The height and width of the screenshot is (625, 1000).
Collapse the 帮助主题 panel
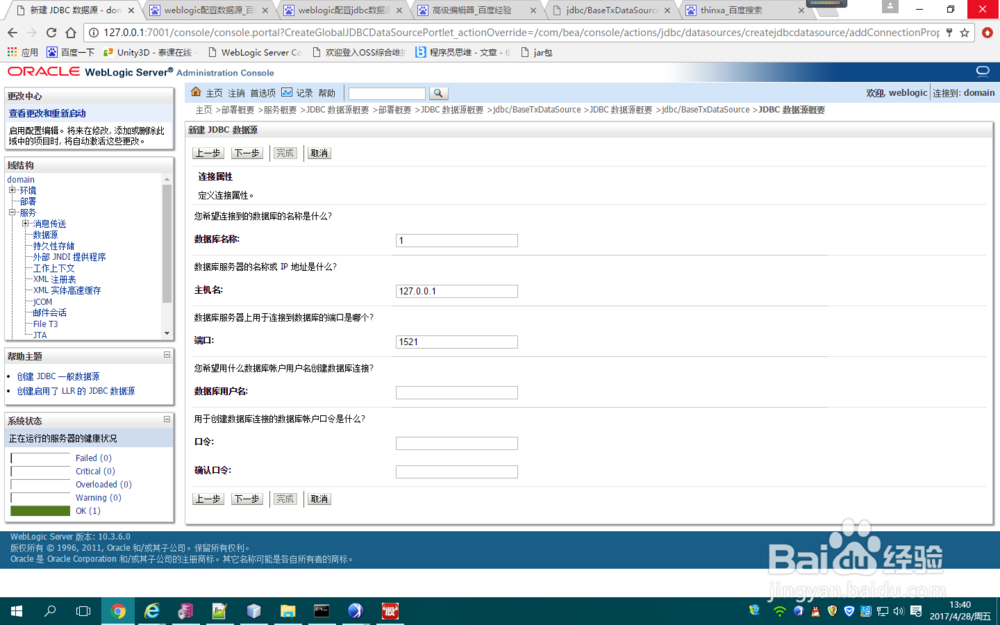(167, 355)
